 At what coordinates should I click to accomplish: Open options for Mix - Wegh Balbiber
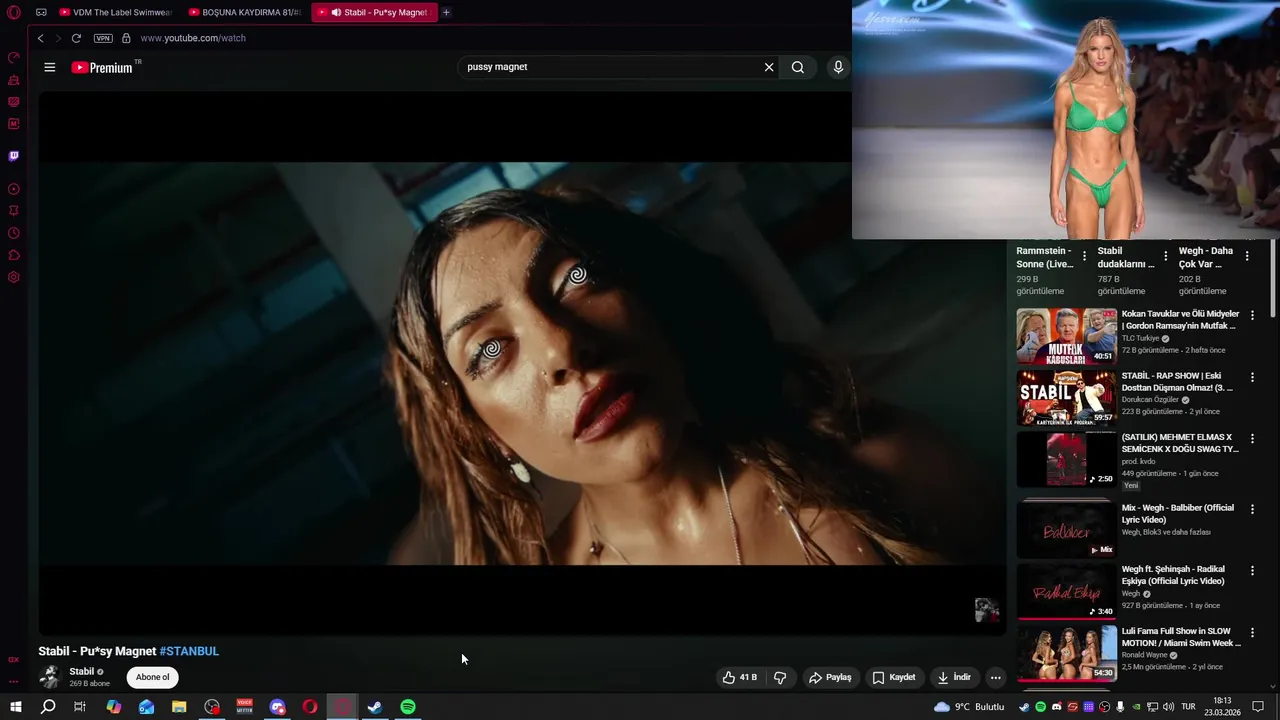[x=1252, y=509]
